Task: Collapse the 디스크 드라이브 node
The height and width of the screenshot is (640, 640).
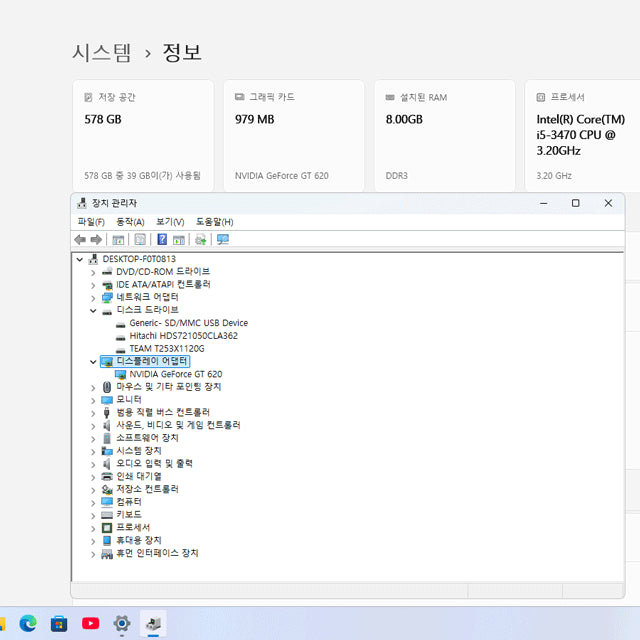Action: pos(93,311)
